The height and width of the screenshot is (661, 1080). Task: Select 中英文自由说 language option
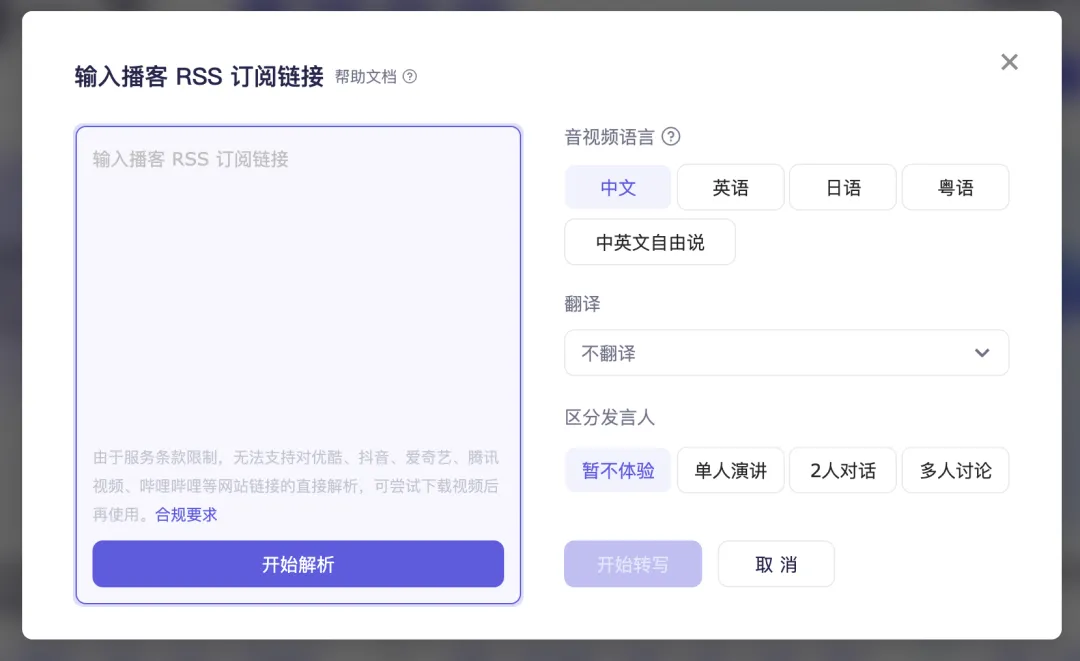click(650, 242)
